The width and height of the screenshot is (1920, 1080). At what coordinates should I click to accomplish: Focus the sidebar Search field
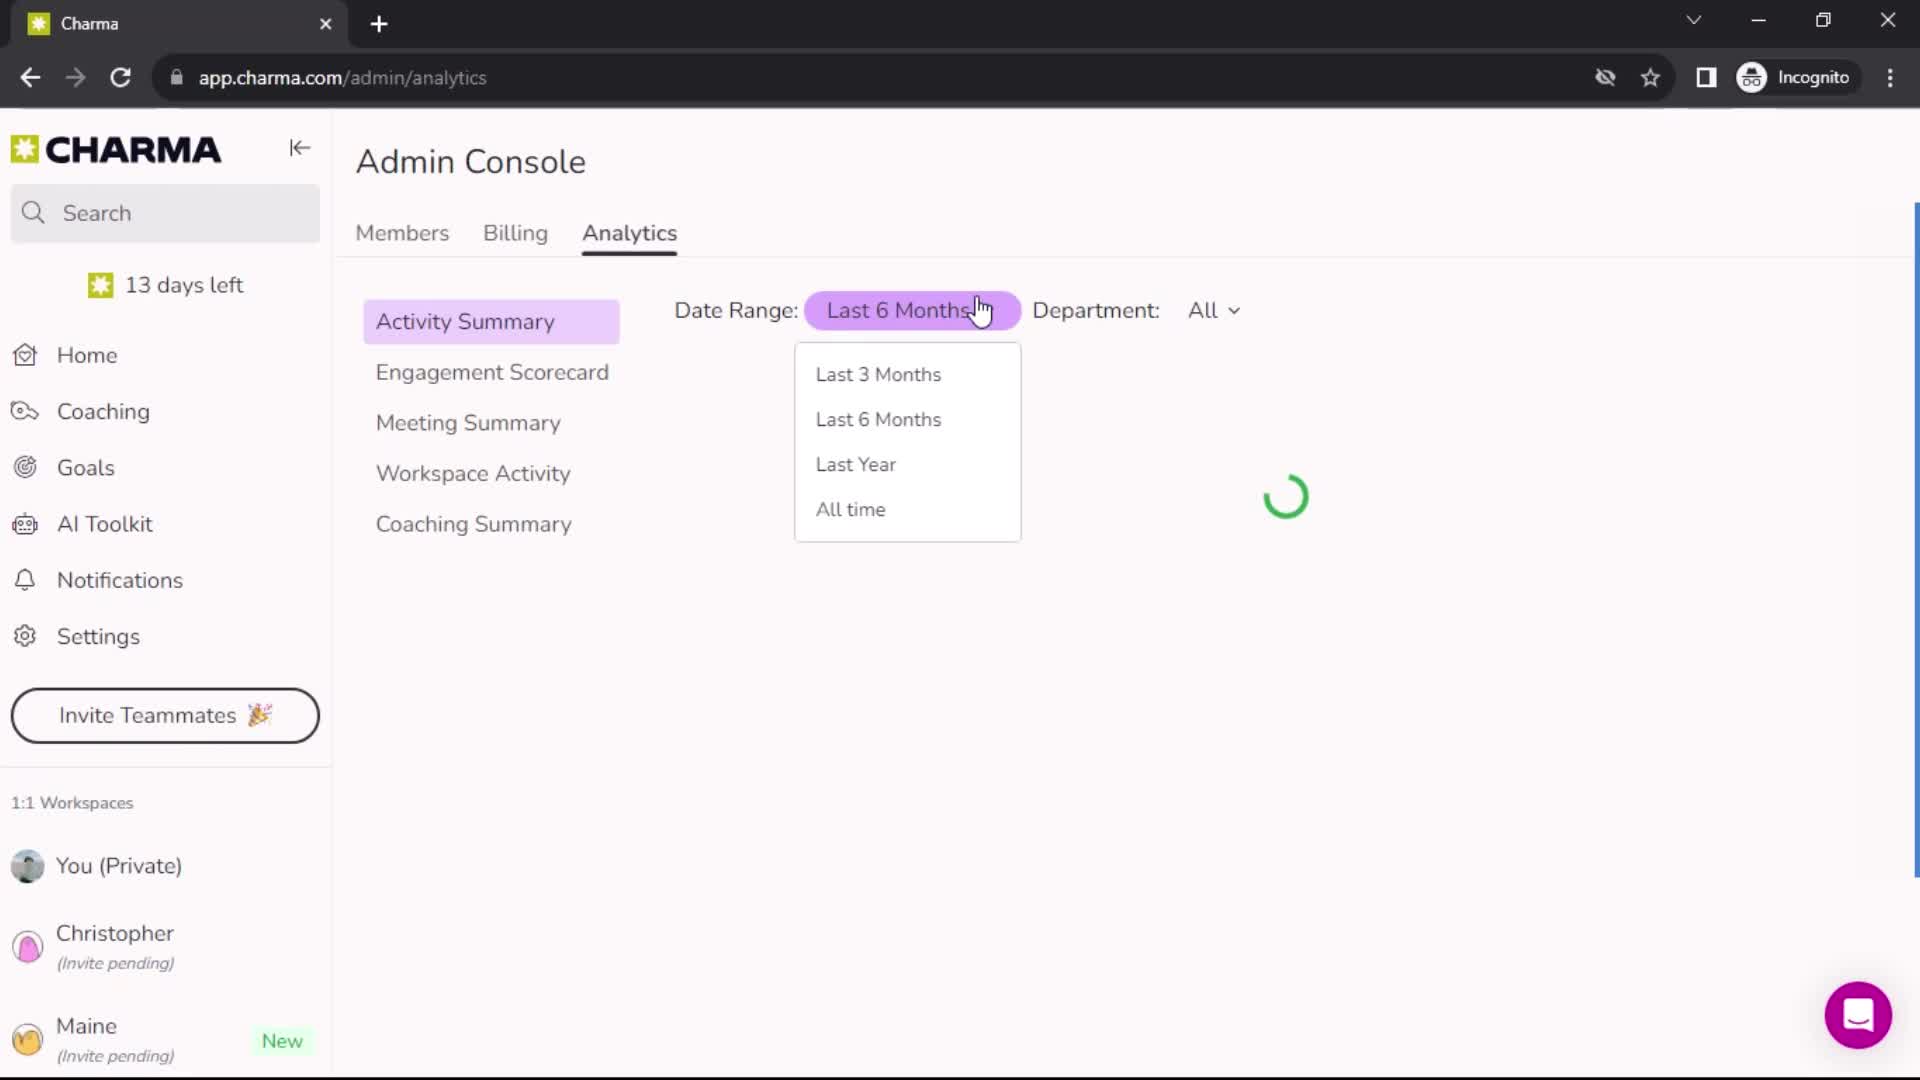[165, 213]
